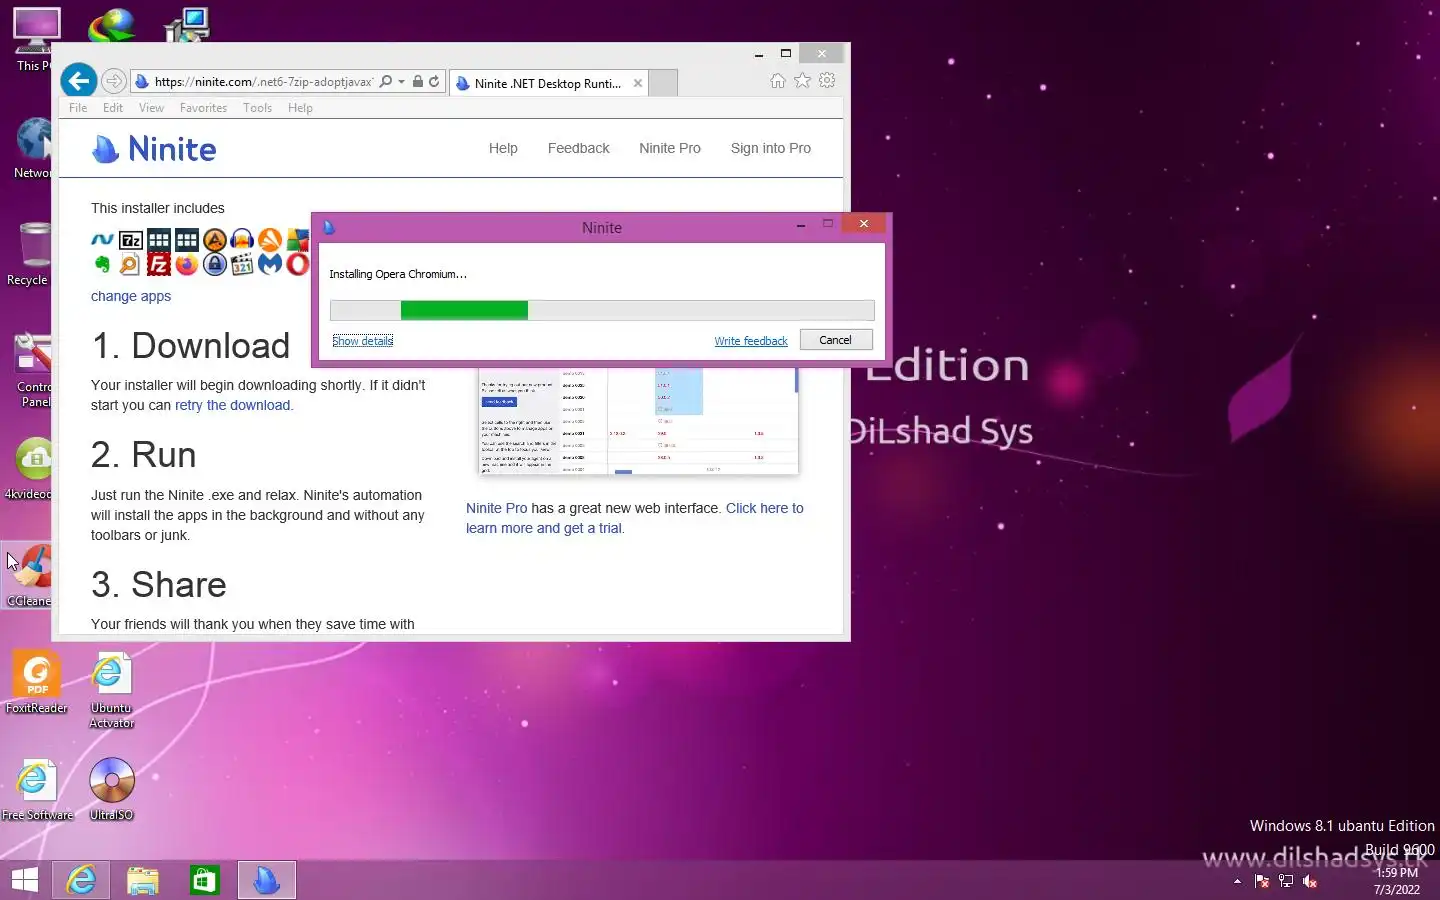The image size is (1440, 900).
Task: Click the installation progress bar
Action: (x=602, y=311)
